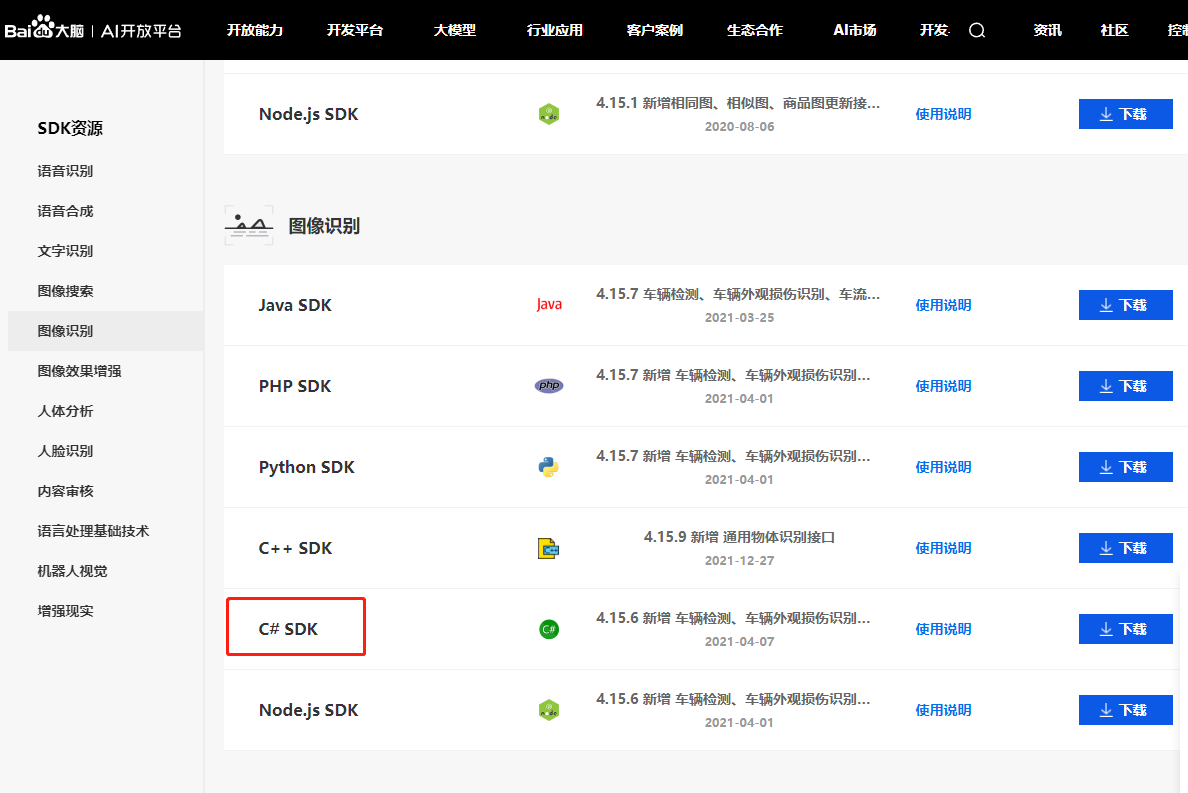Select 人脸识别 in the SDK sidebar
Viewport: 1188px width, 793px height.
tap(65, 451)
